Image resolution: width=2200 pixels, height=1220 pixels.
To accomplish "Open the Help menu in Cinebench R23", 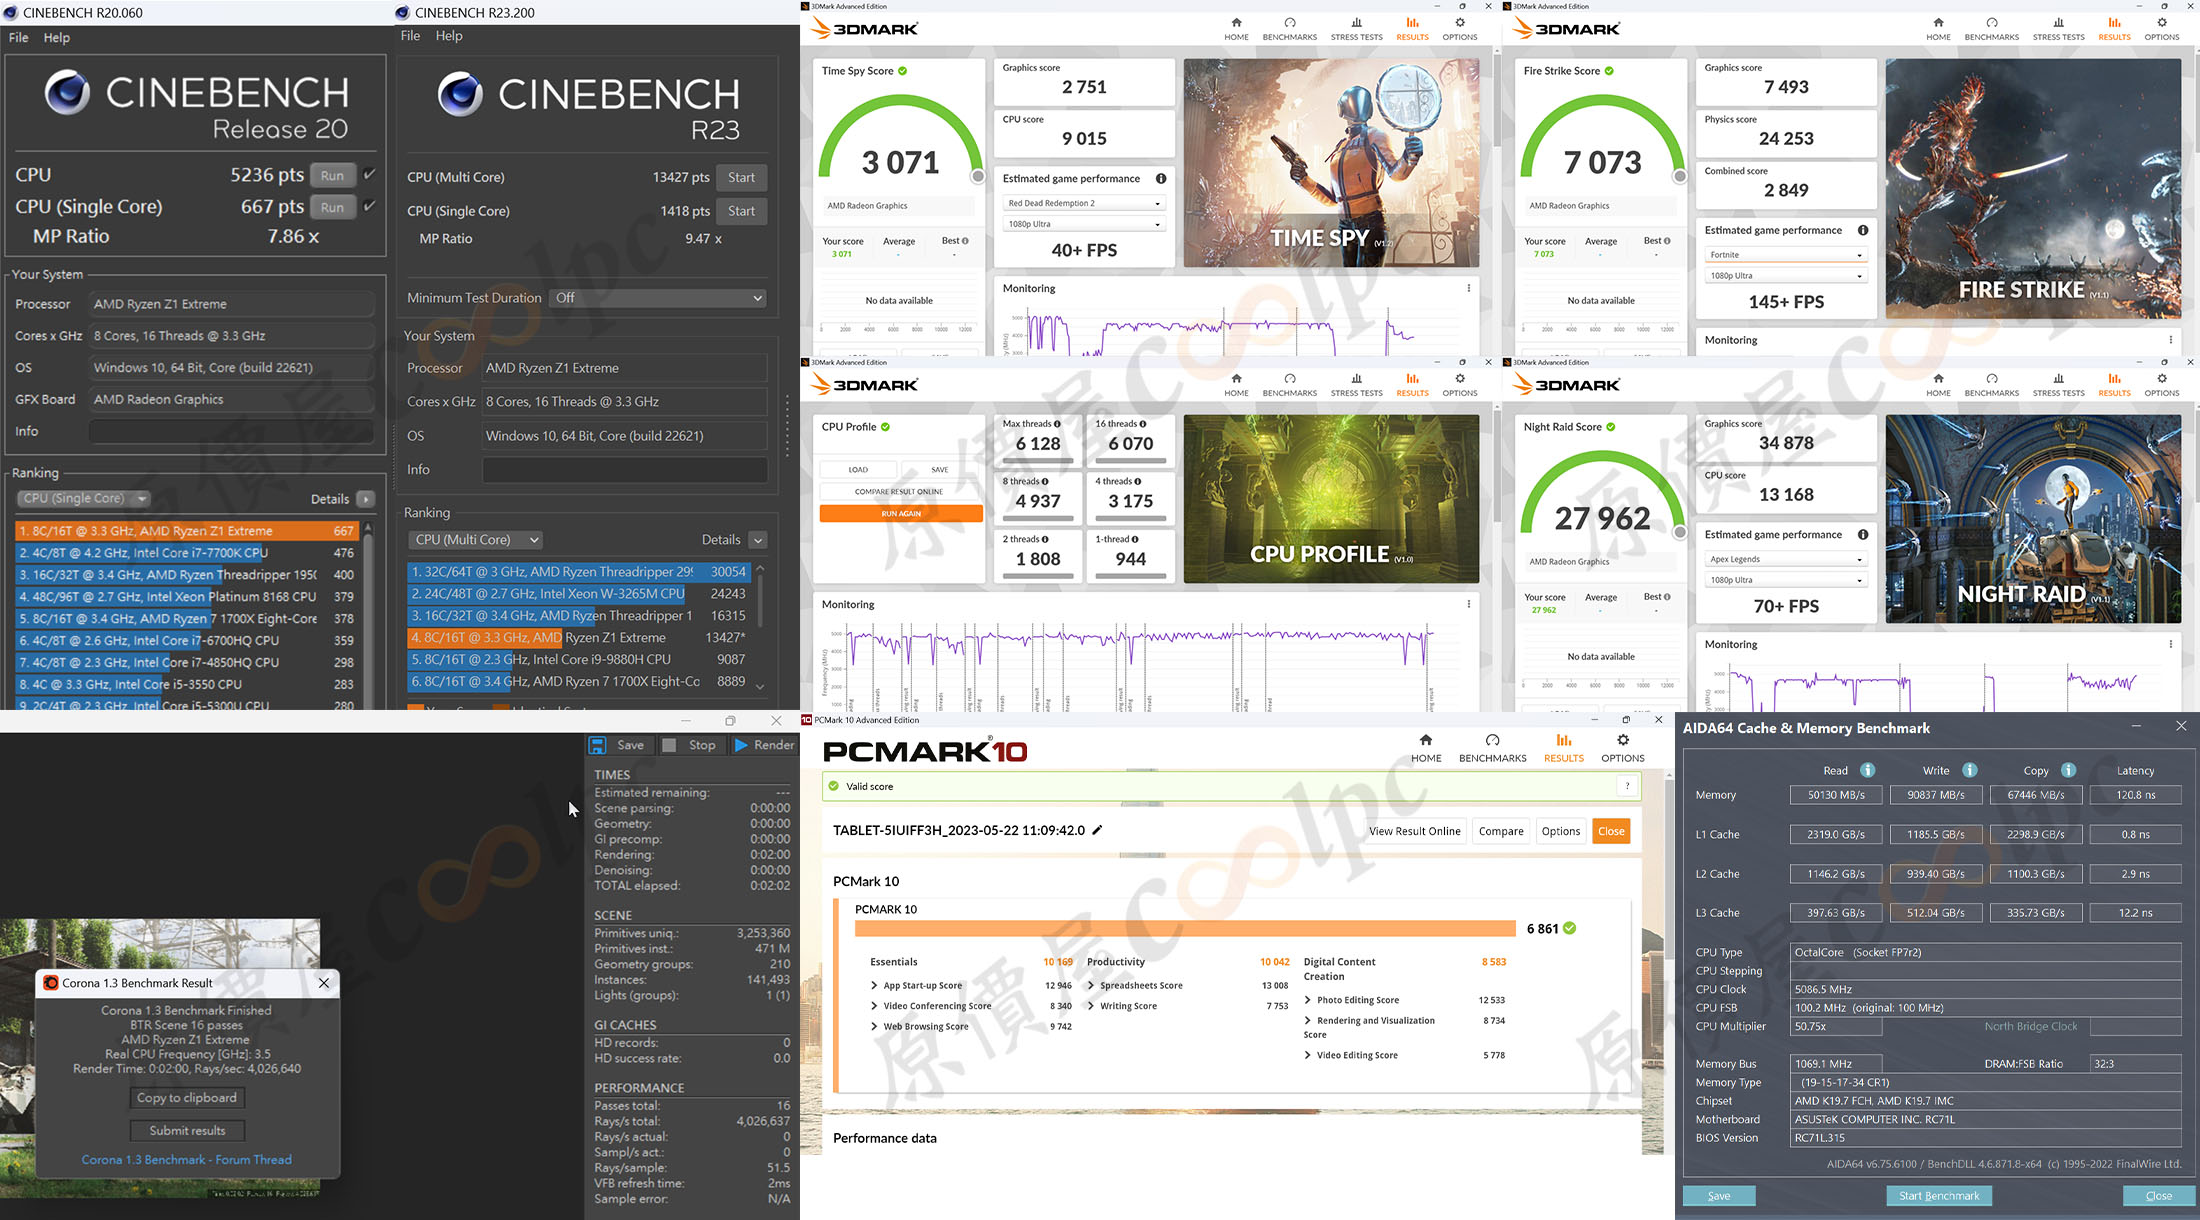I will tap(449, 36).
